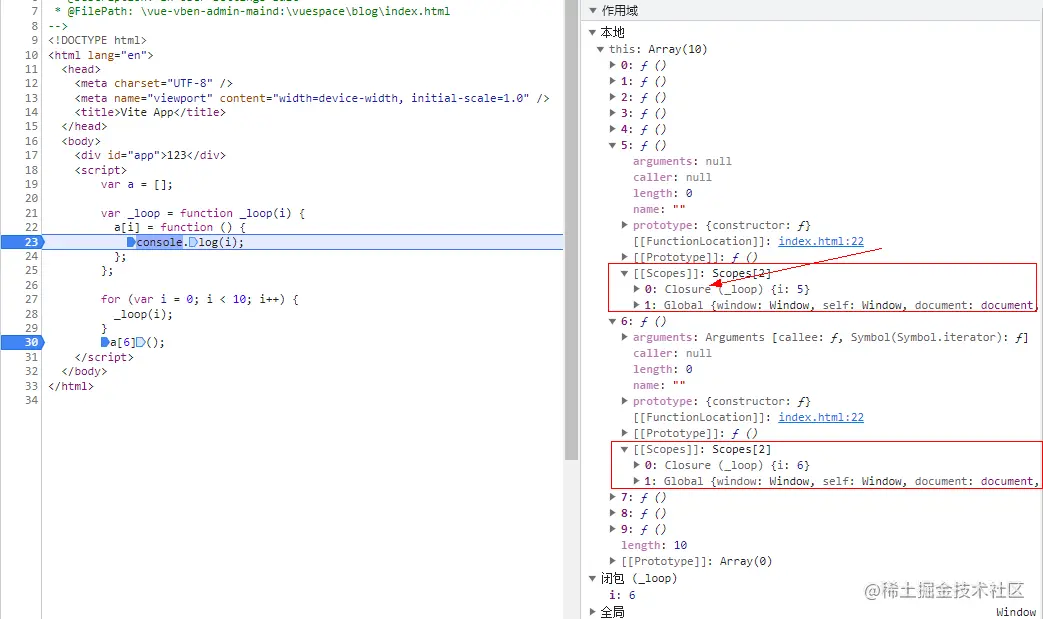Screen dimensions: 1043x619
Task: Click the inline breakpoint marker before console.log
Action: tap(132, 241)
